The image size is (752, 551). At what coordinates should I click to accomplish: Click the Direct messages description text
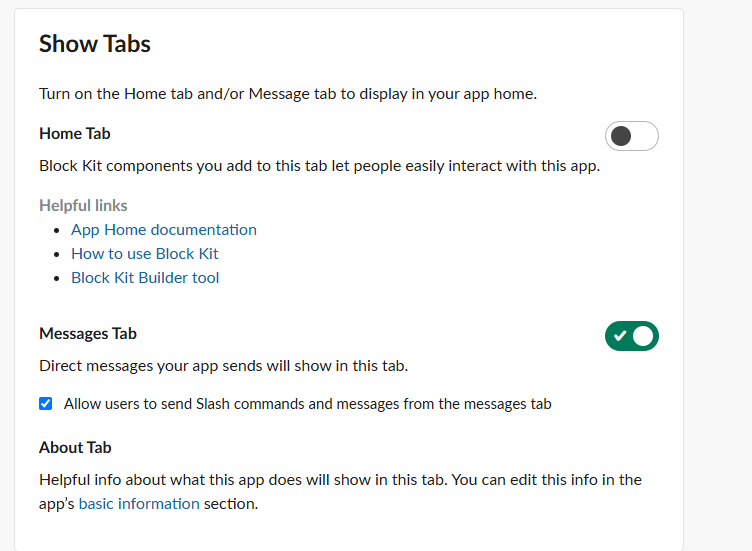223,366
